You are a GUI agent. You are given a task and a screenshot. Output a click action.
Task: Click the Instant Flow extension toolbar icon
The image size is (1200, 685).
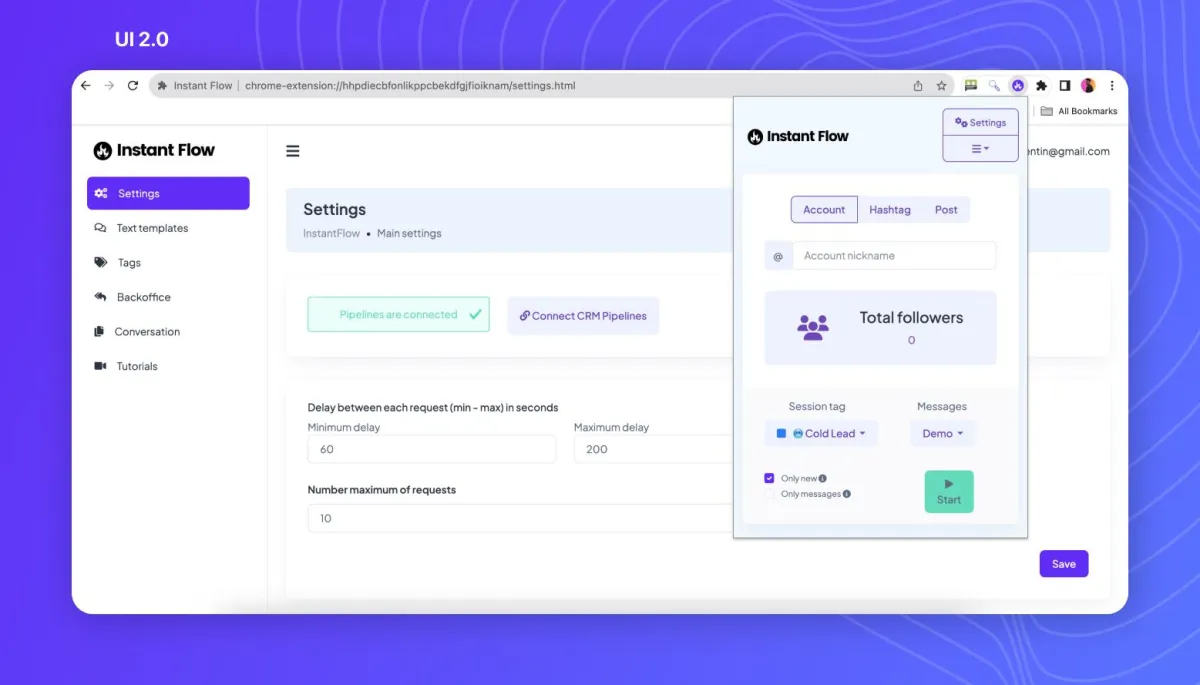[1018, 86]
